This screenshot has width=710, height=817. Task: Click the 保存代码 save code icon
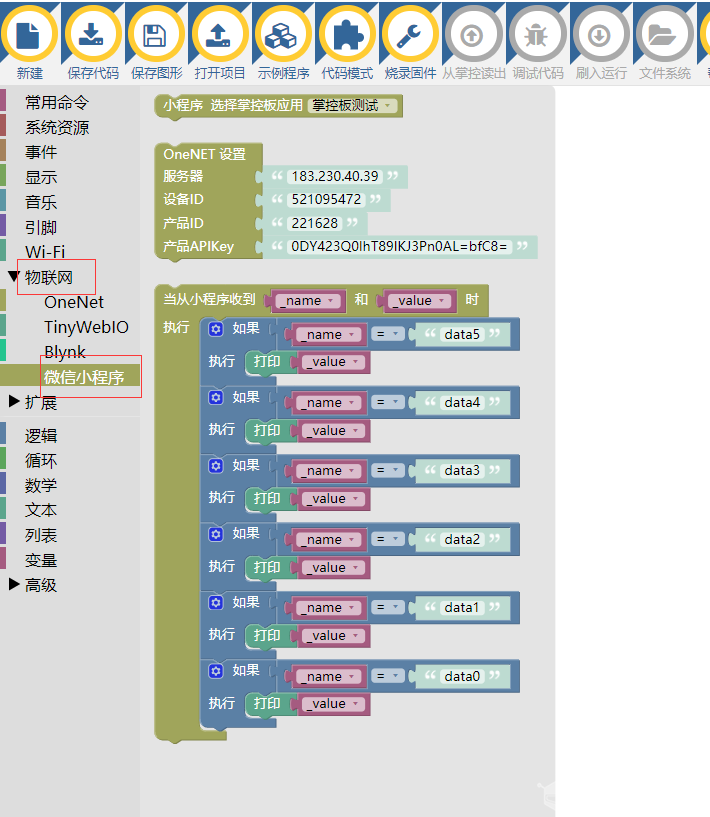[93, 35]
